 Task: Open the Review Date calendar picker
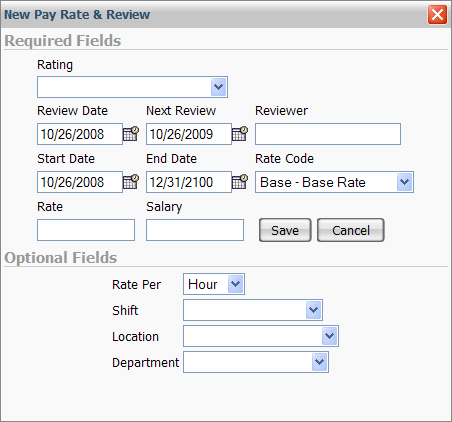pos(131,134)
